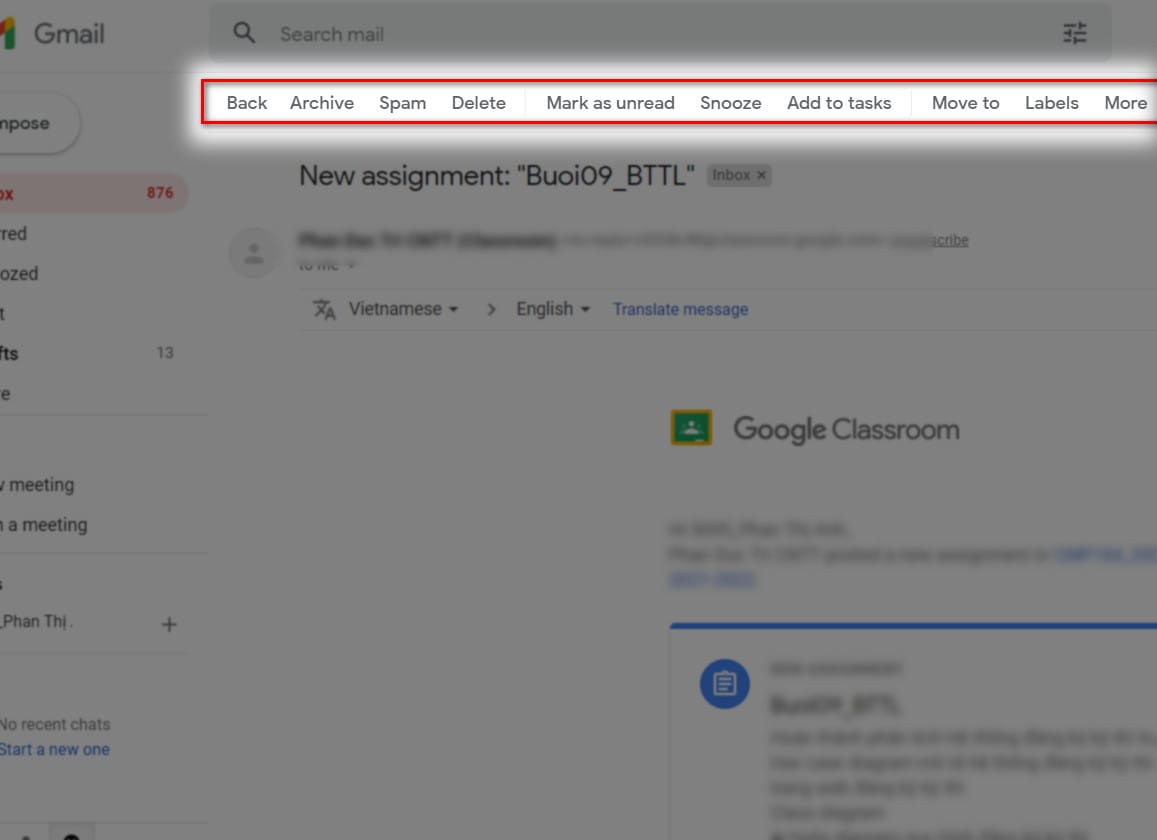Select the '_Phan Thị' chat contact
Screen dimensions: 1157x840
[x=35, y=622]
